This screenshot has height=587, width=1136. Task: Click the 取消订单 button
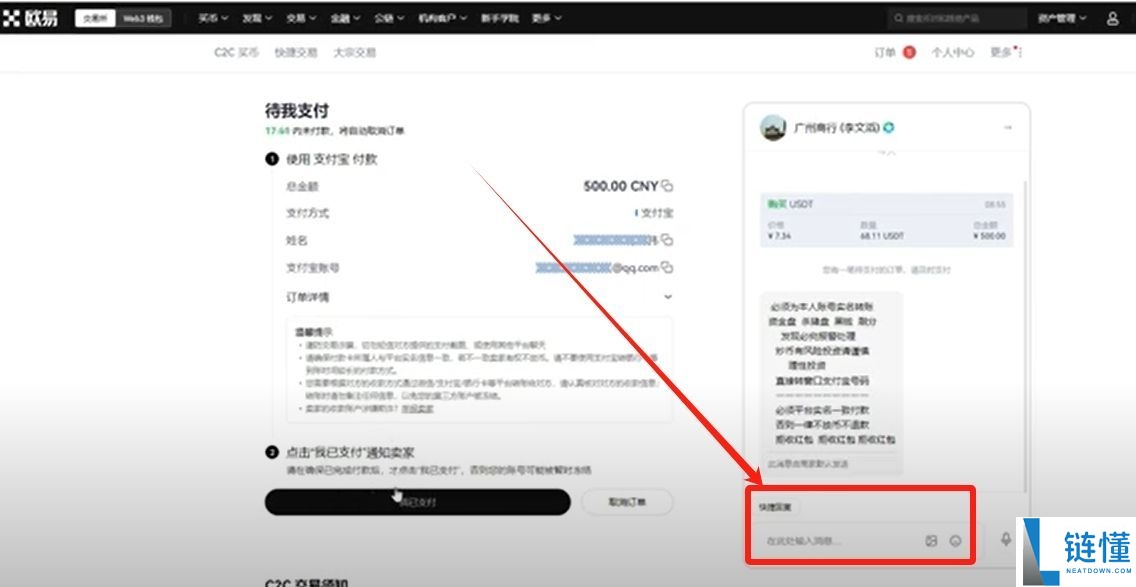click(x=627, y=502)
